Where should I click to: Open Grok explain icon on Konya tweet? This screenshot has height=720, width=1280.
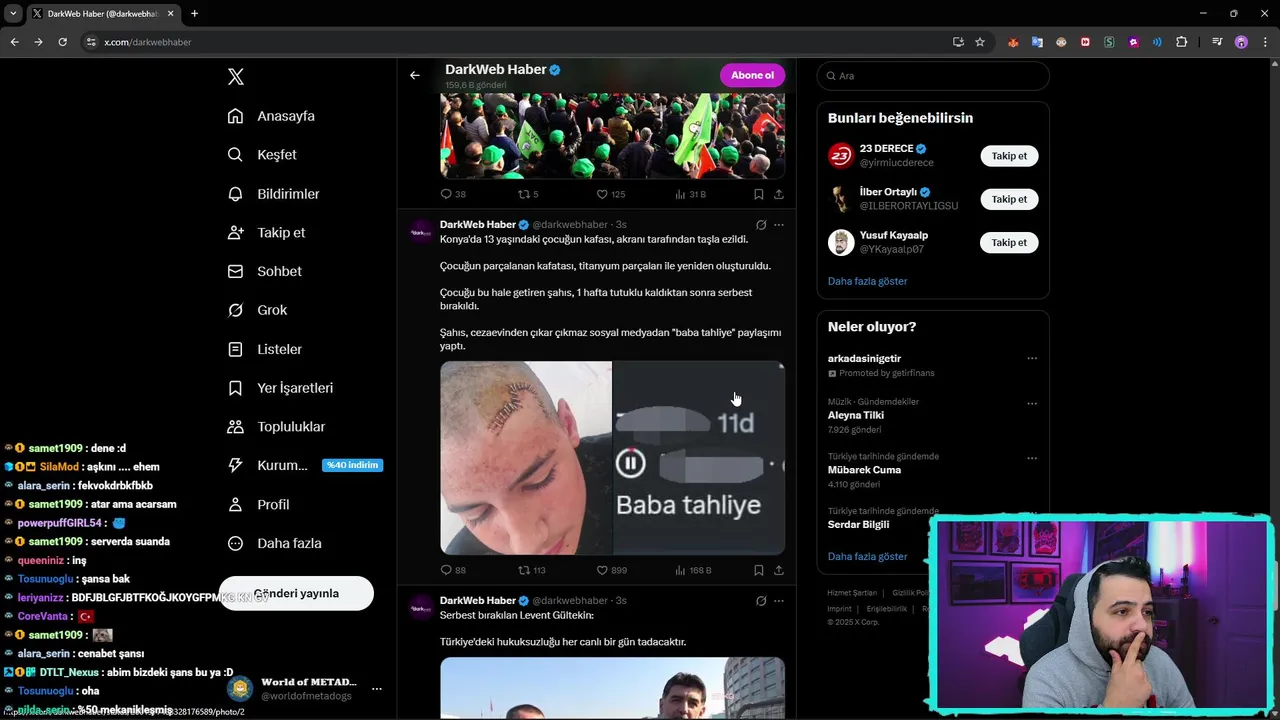click(x=761, y=225)
